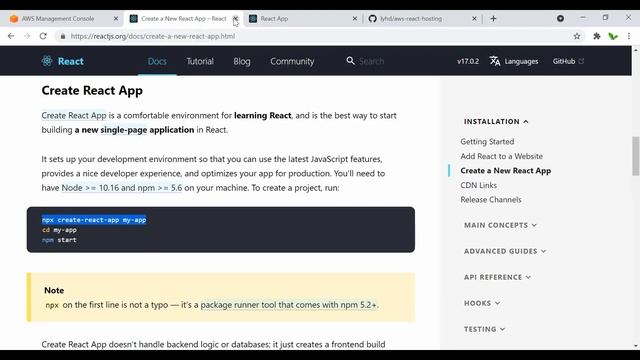
Task: Open the Extensions puzzle icon
Action: coord(597,36)
